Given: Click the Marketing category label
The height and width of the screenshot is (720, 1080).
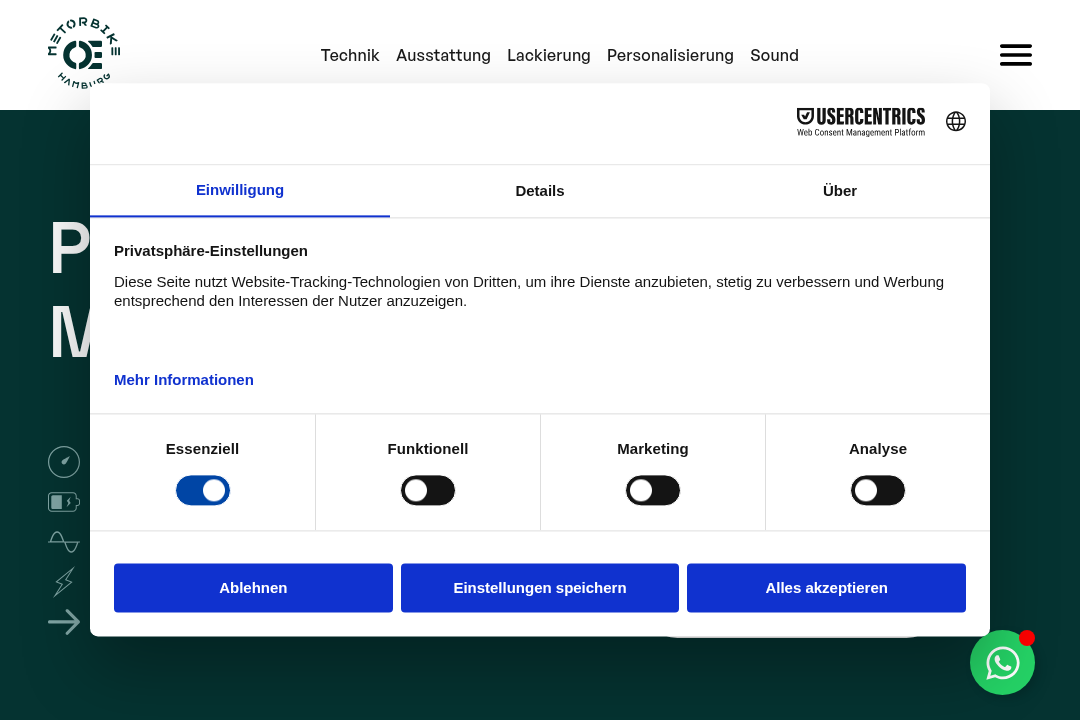Looking at the screenshot, I should (x=653, y=449).
